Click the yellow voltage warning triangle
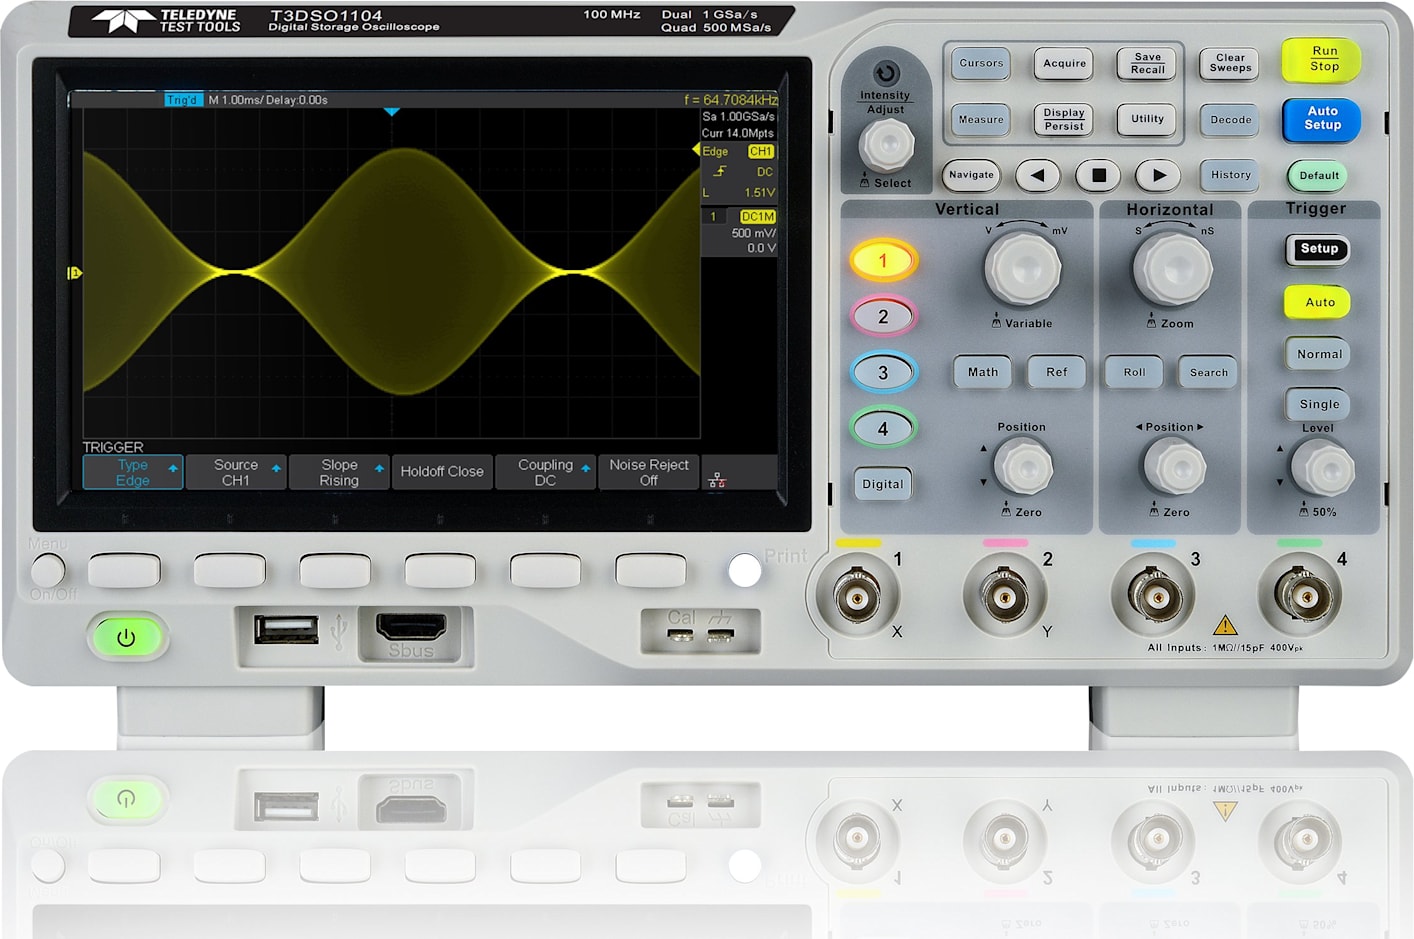The height and width of the screenshot is (939, 1414). pyautogui.click(x=1225, y=626)
